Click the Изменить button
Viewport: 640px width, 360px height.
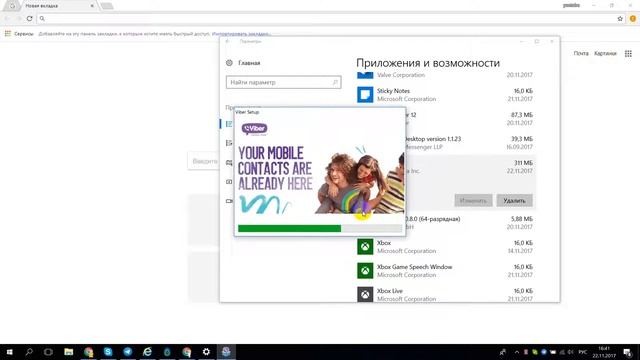473,200
